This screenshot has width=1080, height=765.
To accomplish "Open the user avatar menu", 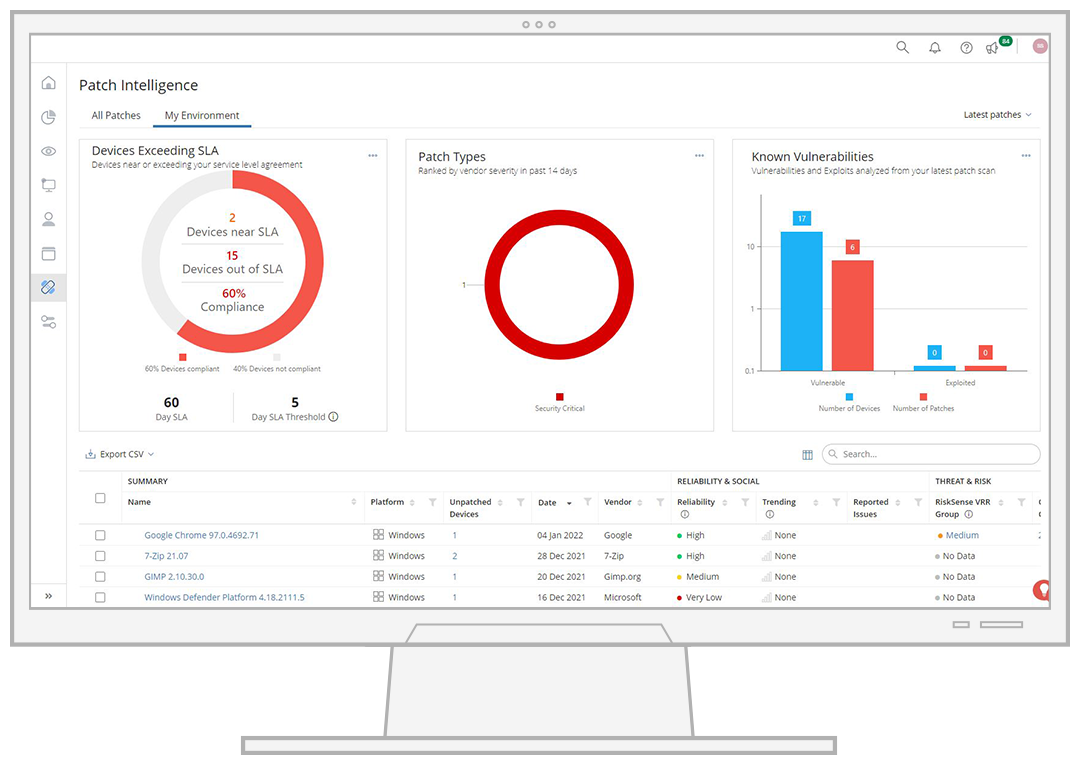I will (1040, 46).
